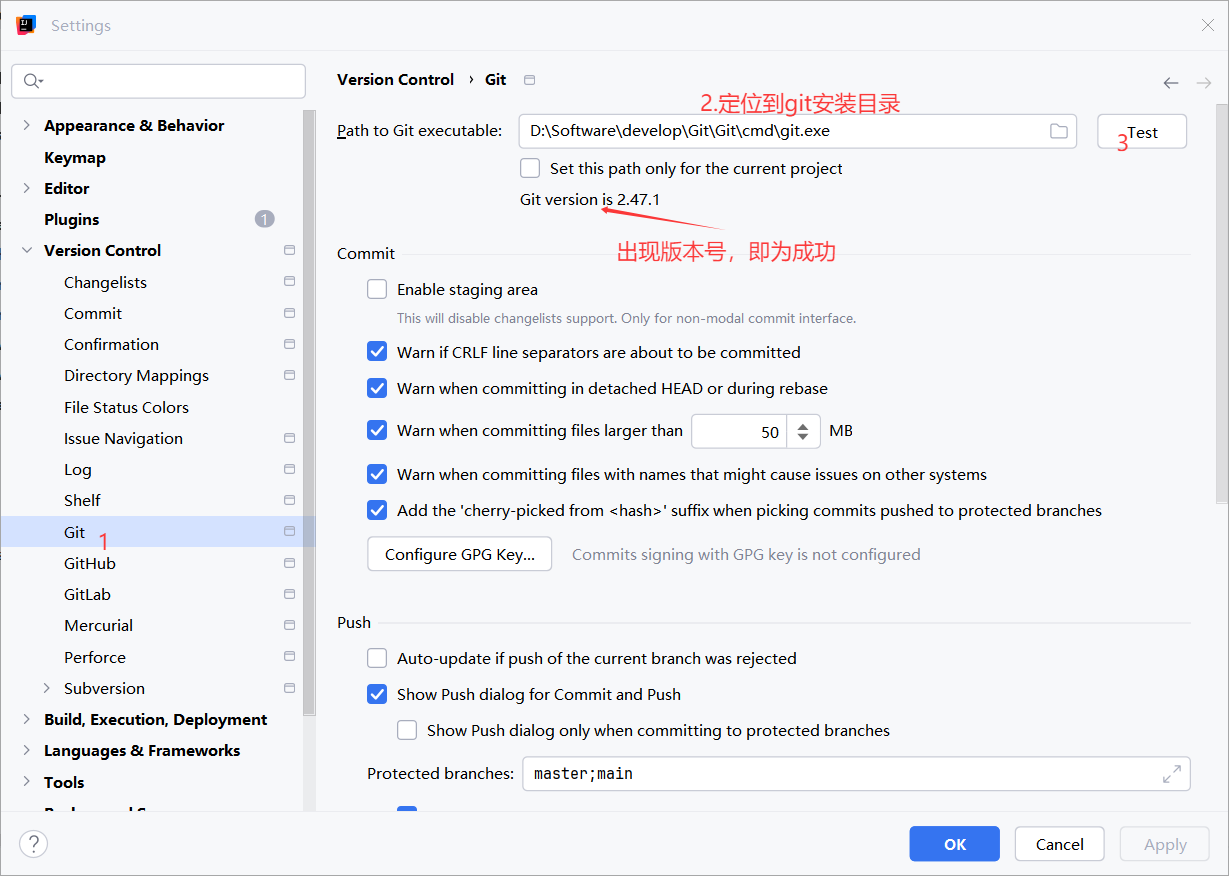This screenshot has width=1229, height=876.
Task: Click the help question mark icon
Action: point(33,844)
